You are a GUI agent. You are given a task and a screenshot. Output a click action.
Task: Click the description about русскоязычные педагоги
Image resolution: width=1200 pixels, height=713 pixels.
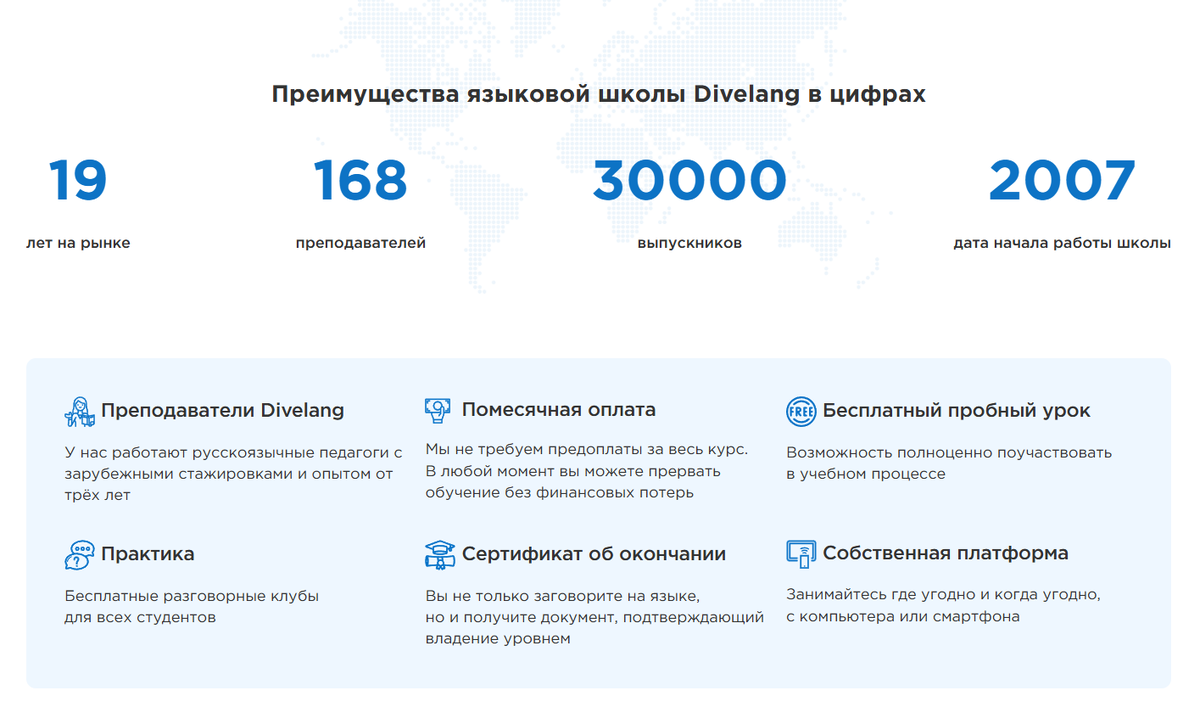click(233, 473)
